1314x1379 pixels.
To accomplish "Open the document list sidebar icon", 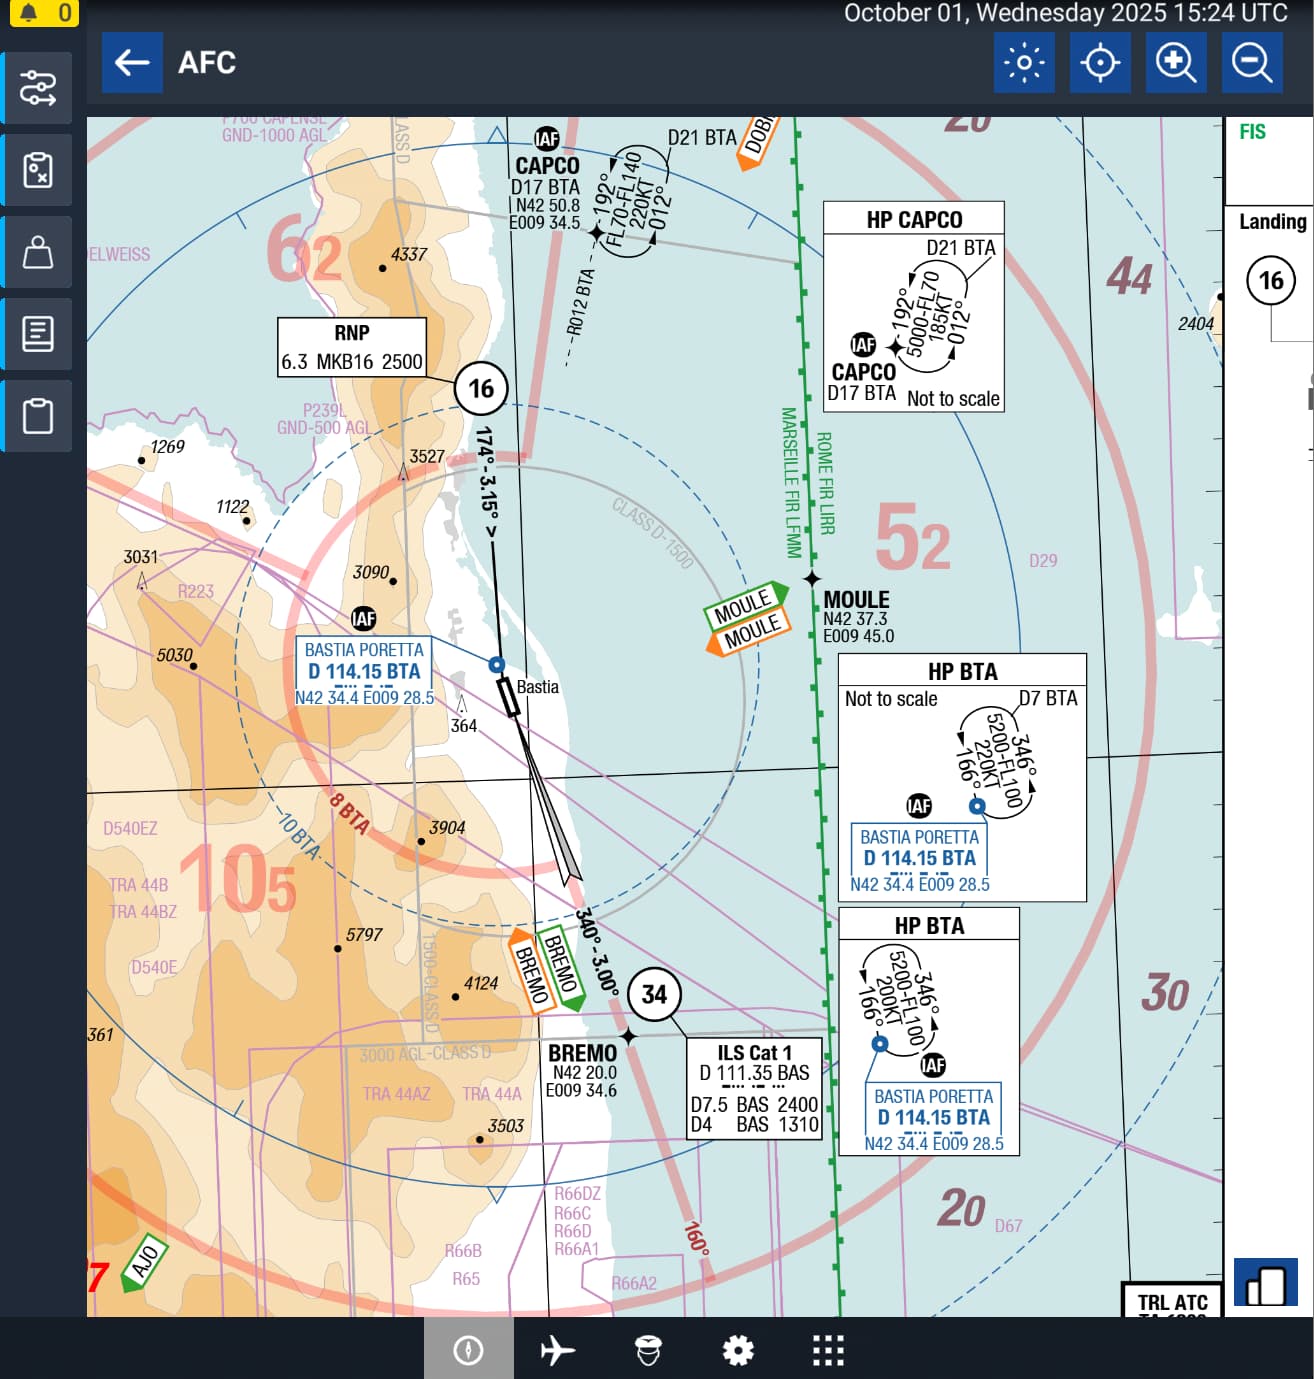I will pos(38,334).
